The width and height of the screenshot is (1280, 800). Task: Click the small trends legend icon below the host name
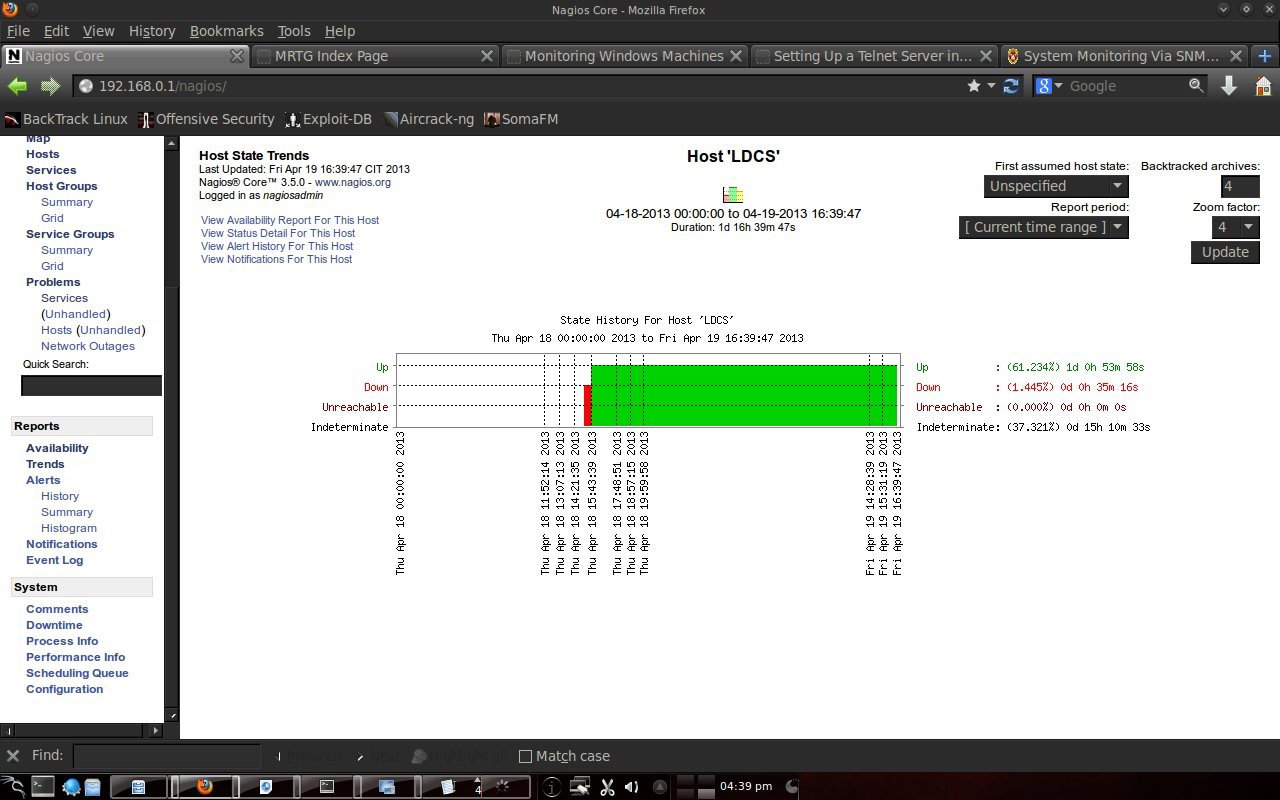733,194
